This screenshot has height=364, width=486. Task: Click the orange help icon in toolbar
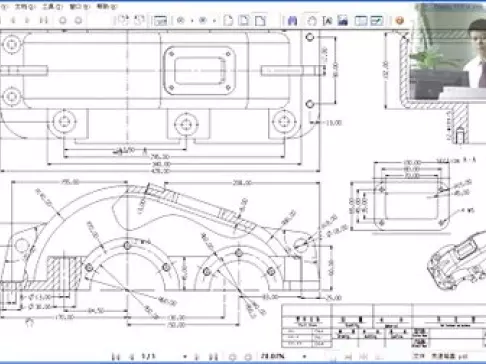pyautogui.click(x=399, y=21)
